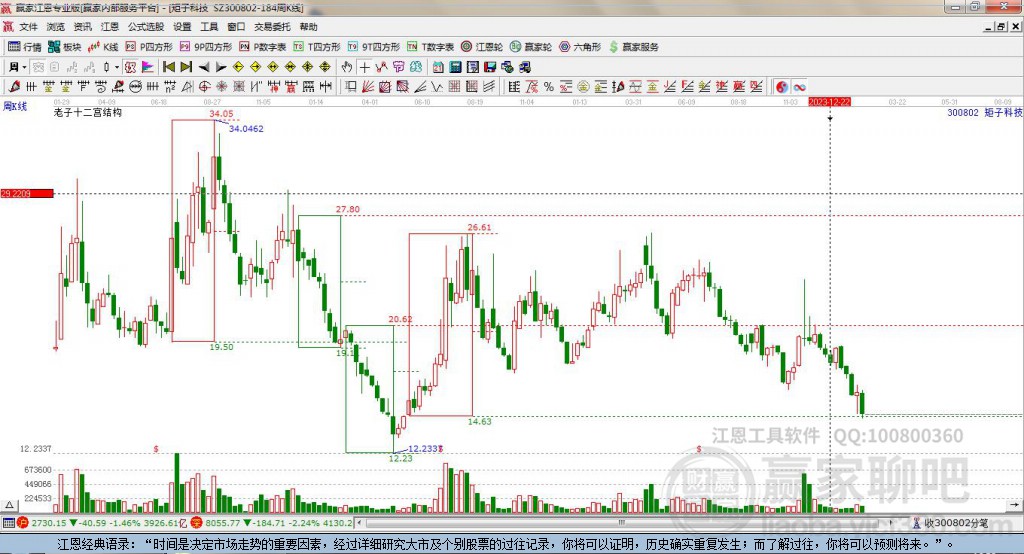Select the 2023-12-22 date marker
This screenshot has height=554, width=1024.
[x=829, y=102]
